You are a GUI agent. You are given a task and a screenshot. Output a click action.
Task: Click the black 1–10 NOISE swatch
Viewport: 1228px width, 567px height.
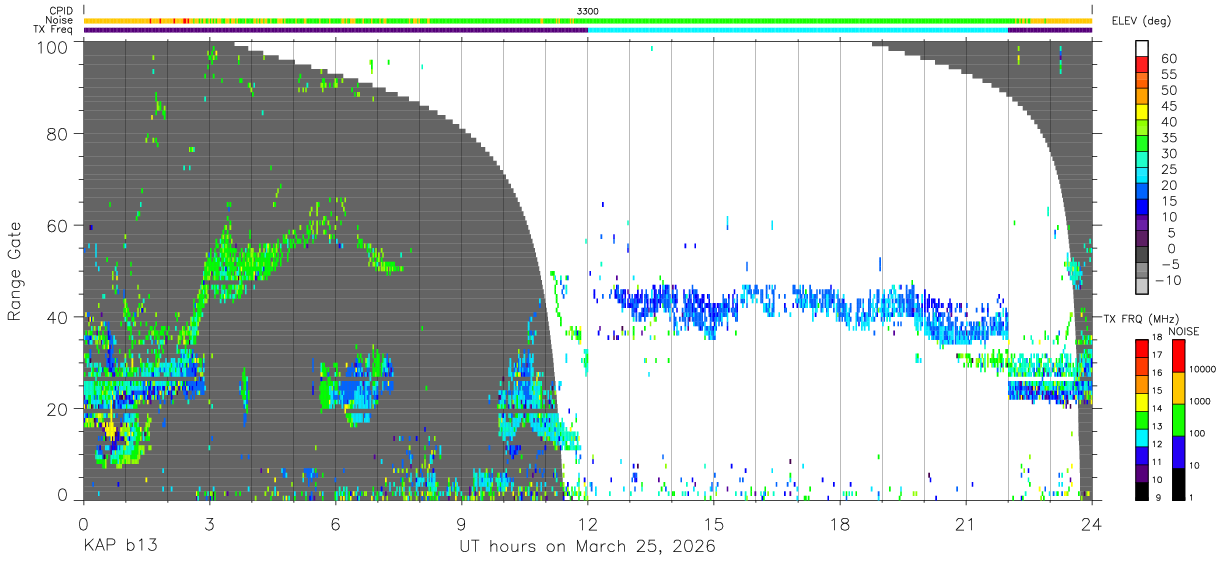pyautogui.click(x=1179, y=483)
